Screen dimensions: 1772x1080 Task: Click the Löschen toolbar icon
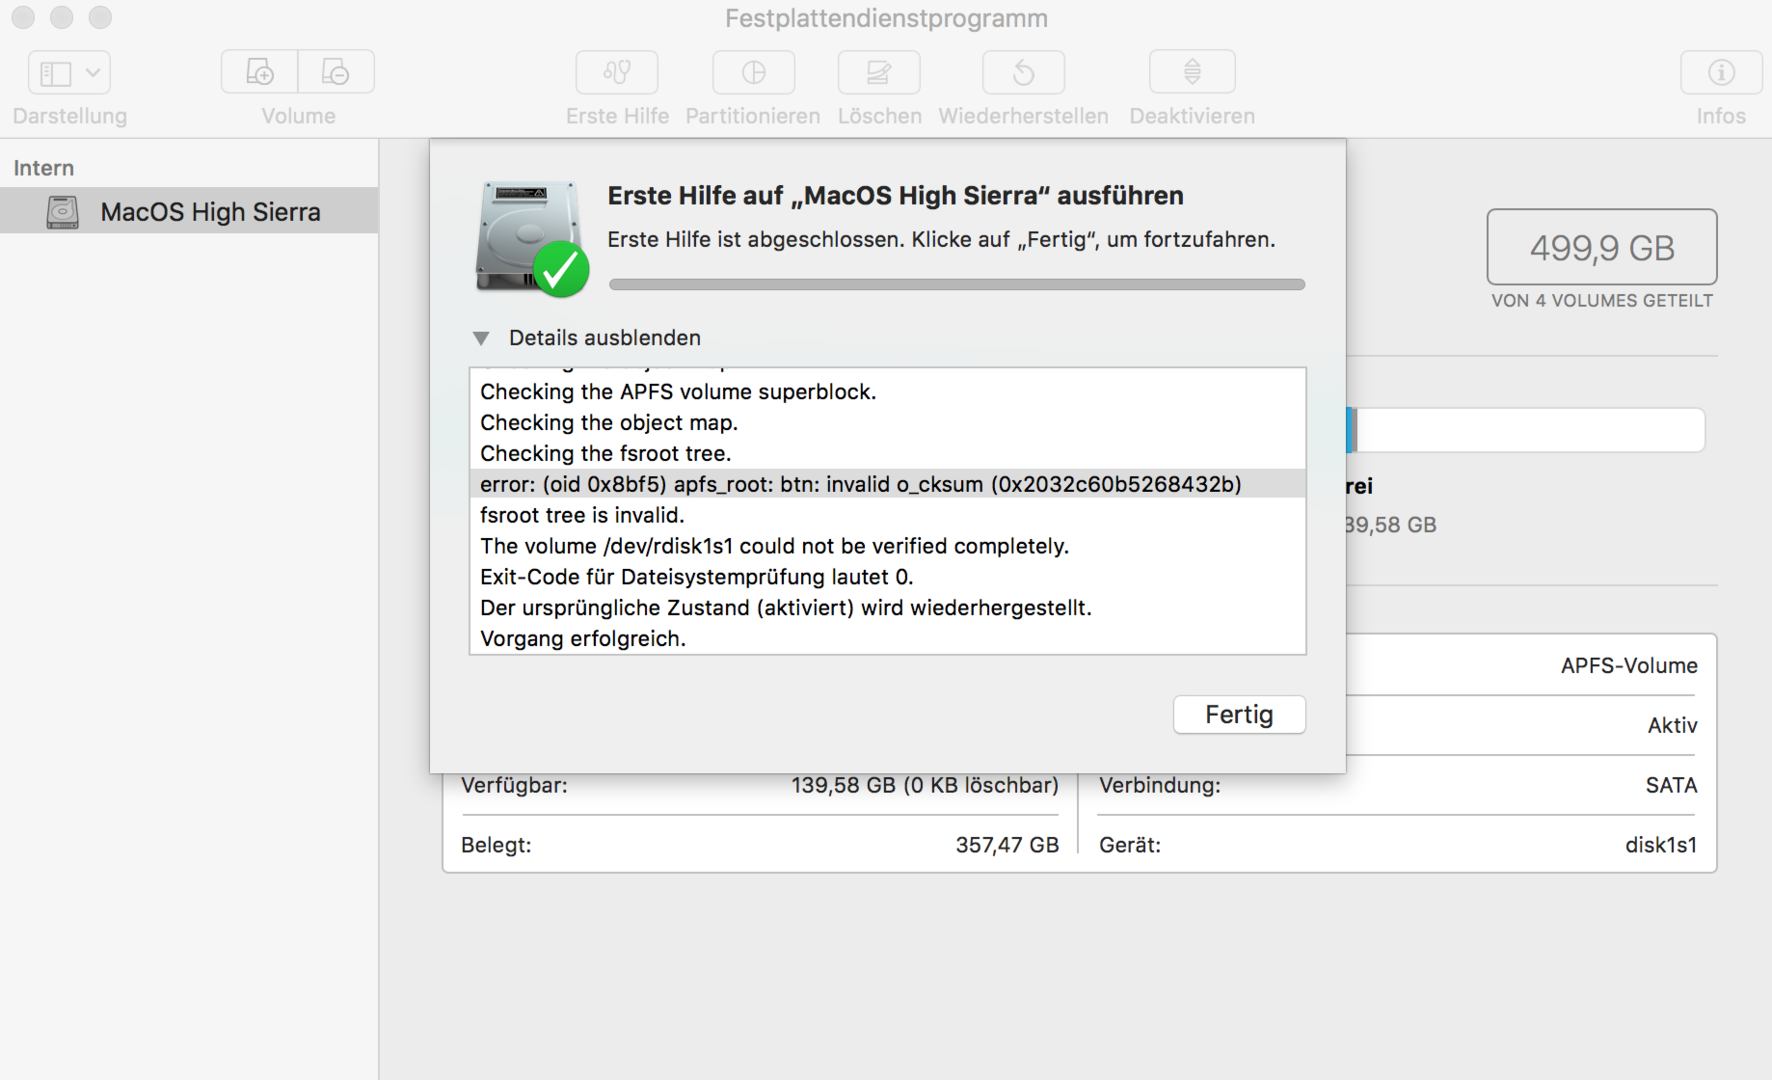[879, 72]
